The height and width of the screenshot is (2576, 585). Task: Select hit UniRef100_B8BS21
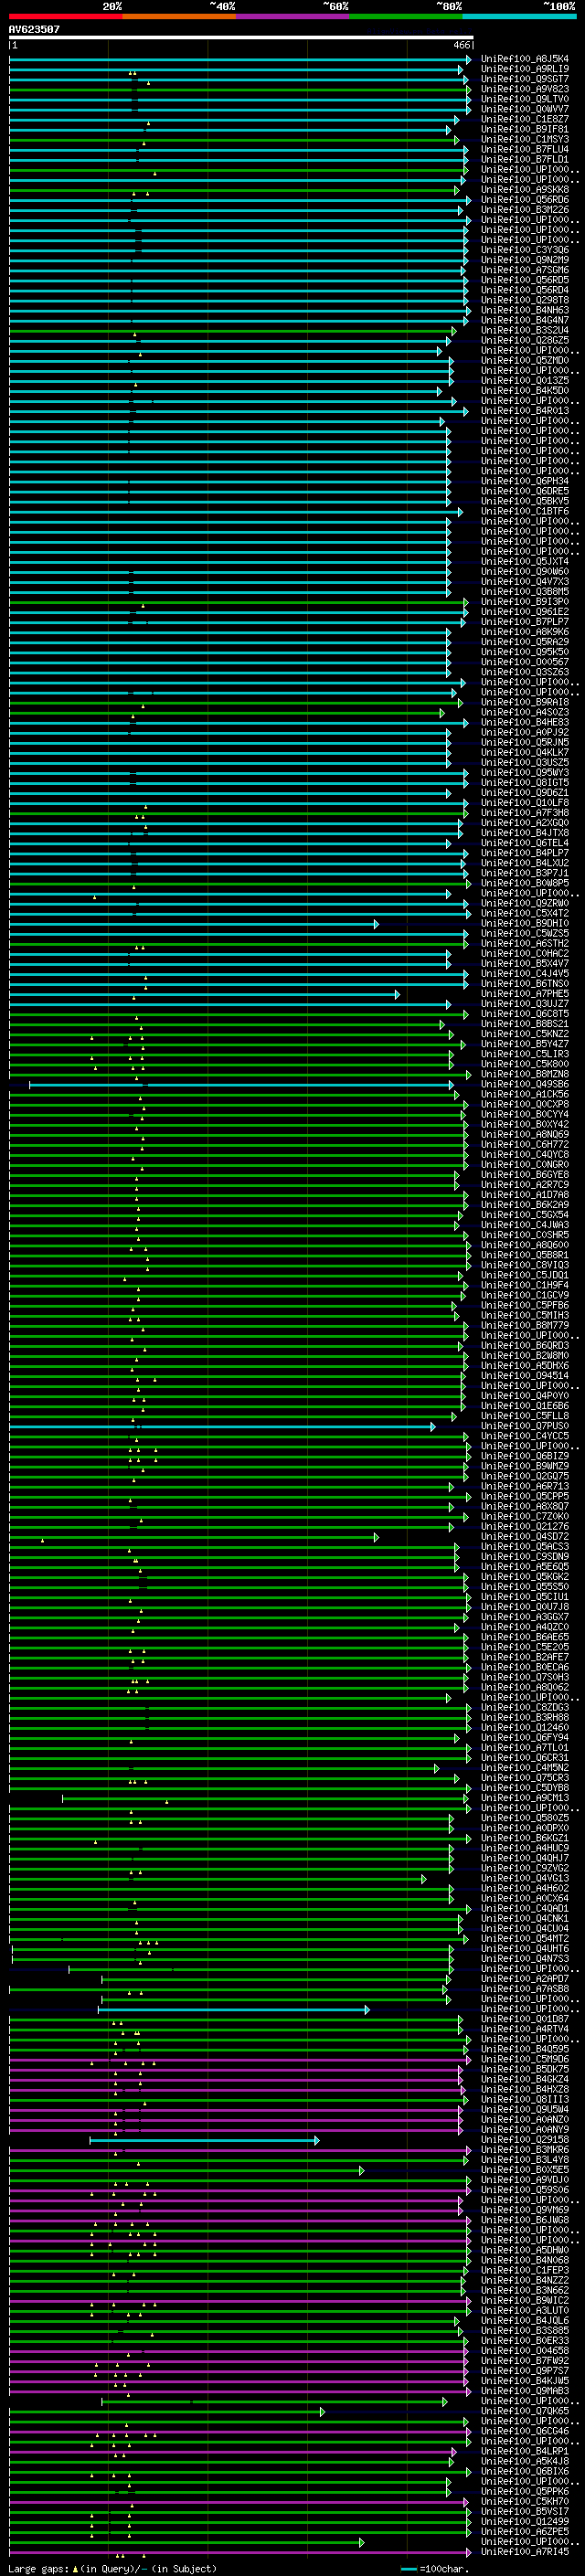click(x=525, y=1024)
